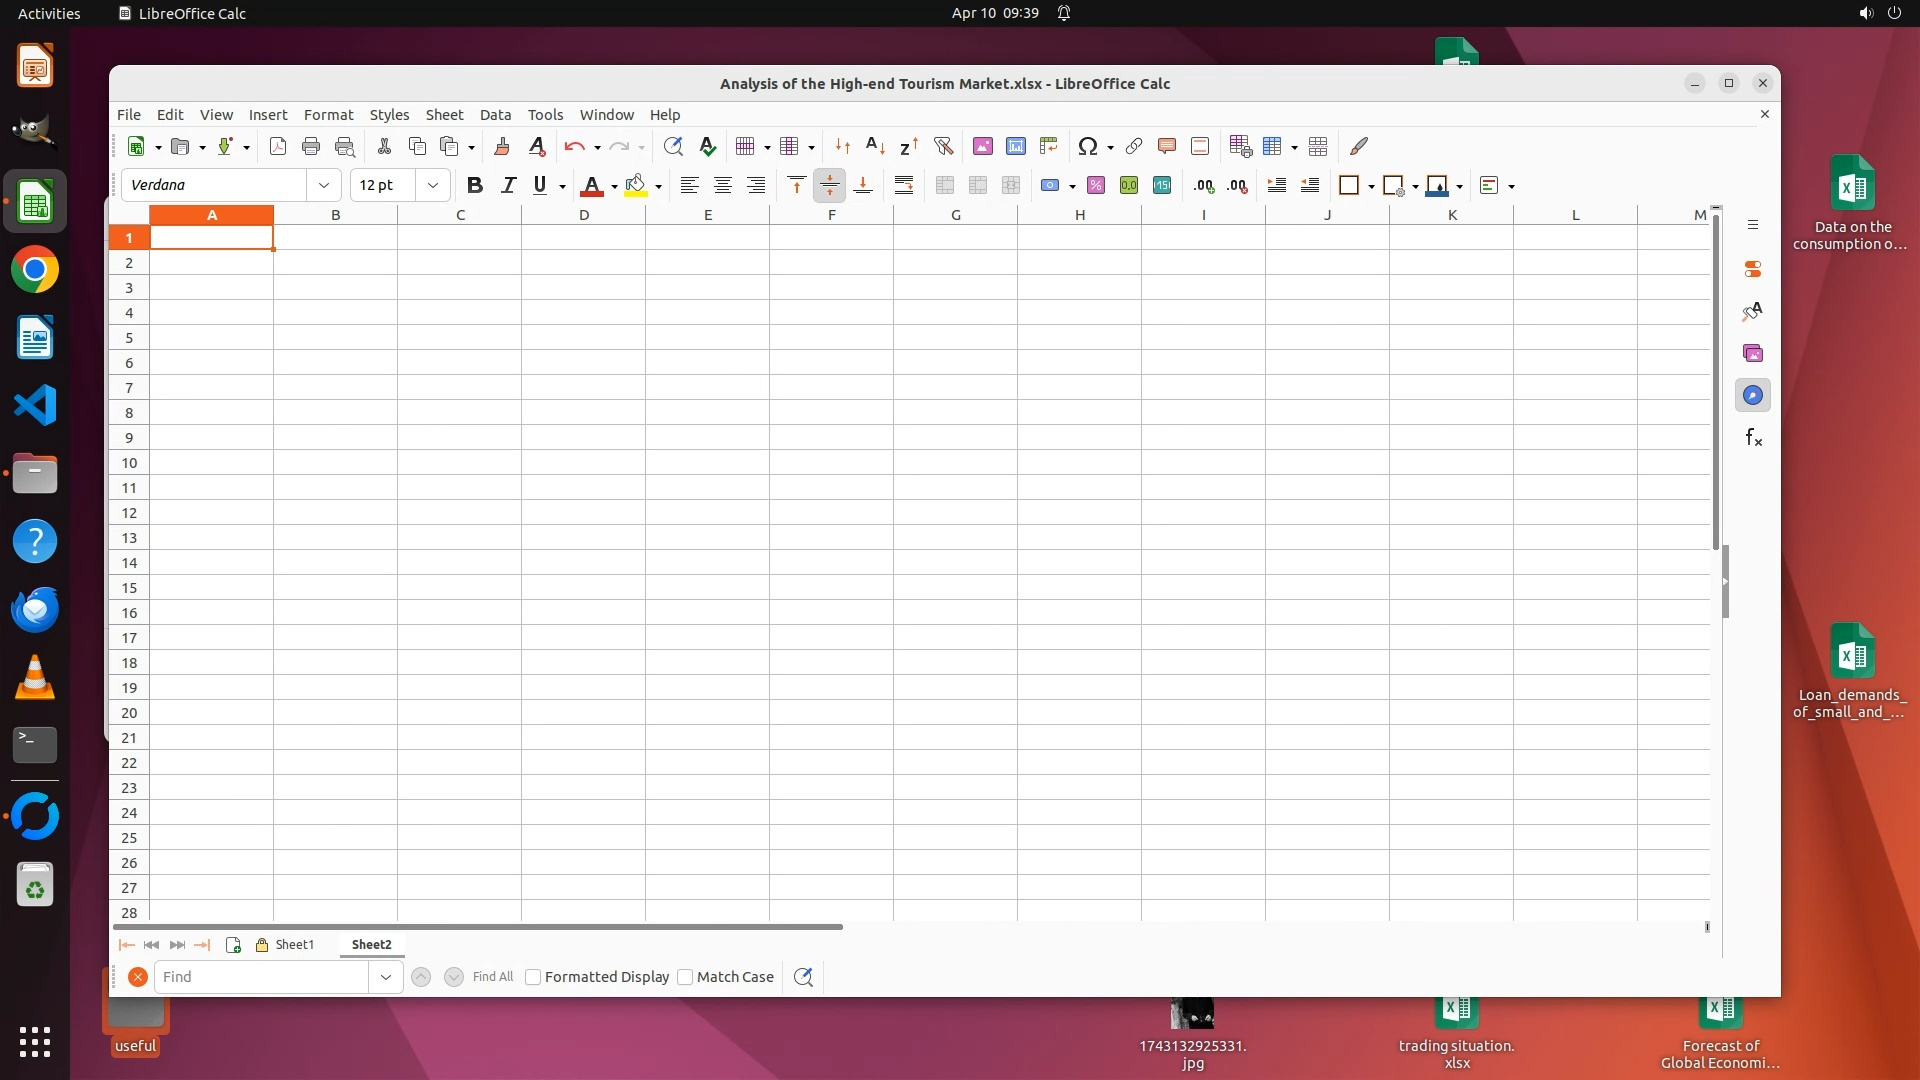
Task: Open the font size dropdown list
Action: [432, 185]
